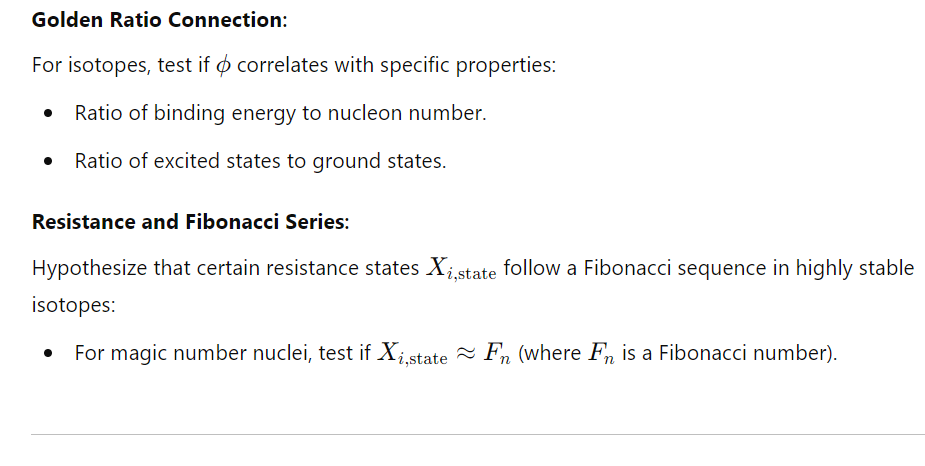The width and height of the screenshot is (925, 466).
Task: Click the horizontal divider line below the text
Action: (x=478, y=435)
